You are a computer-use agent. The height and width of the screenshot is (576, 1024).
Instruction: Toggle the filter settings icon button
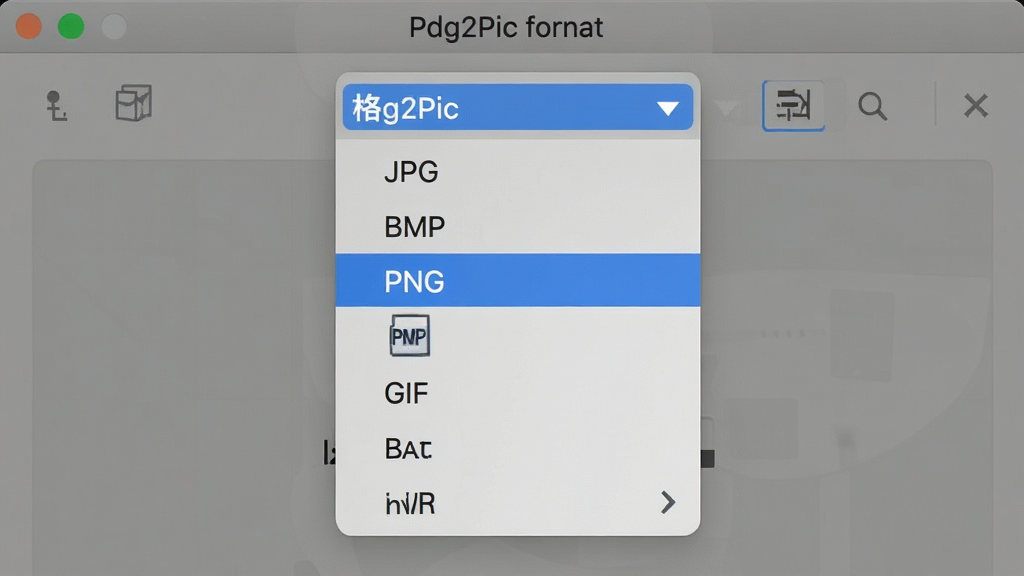pyautogui.click(x=793, y=106)
